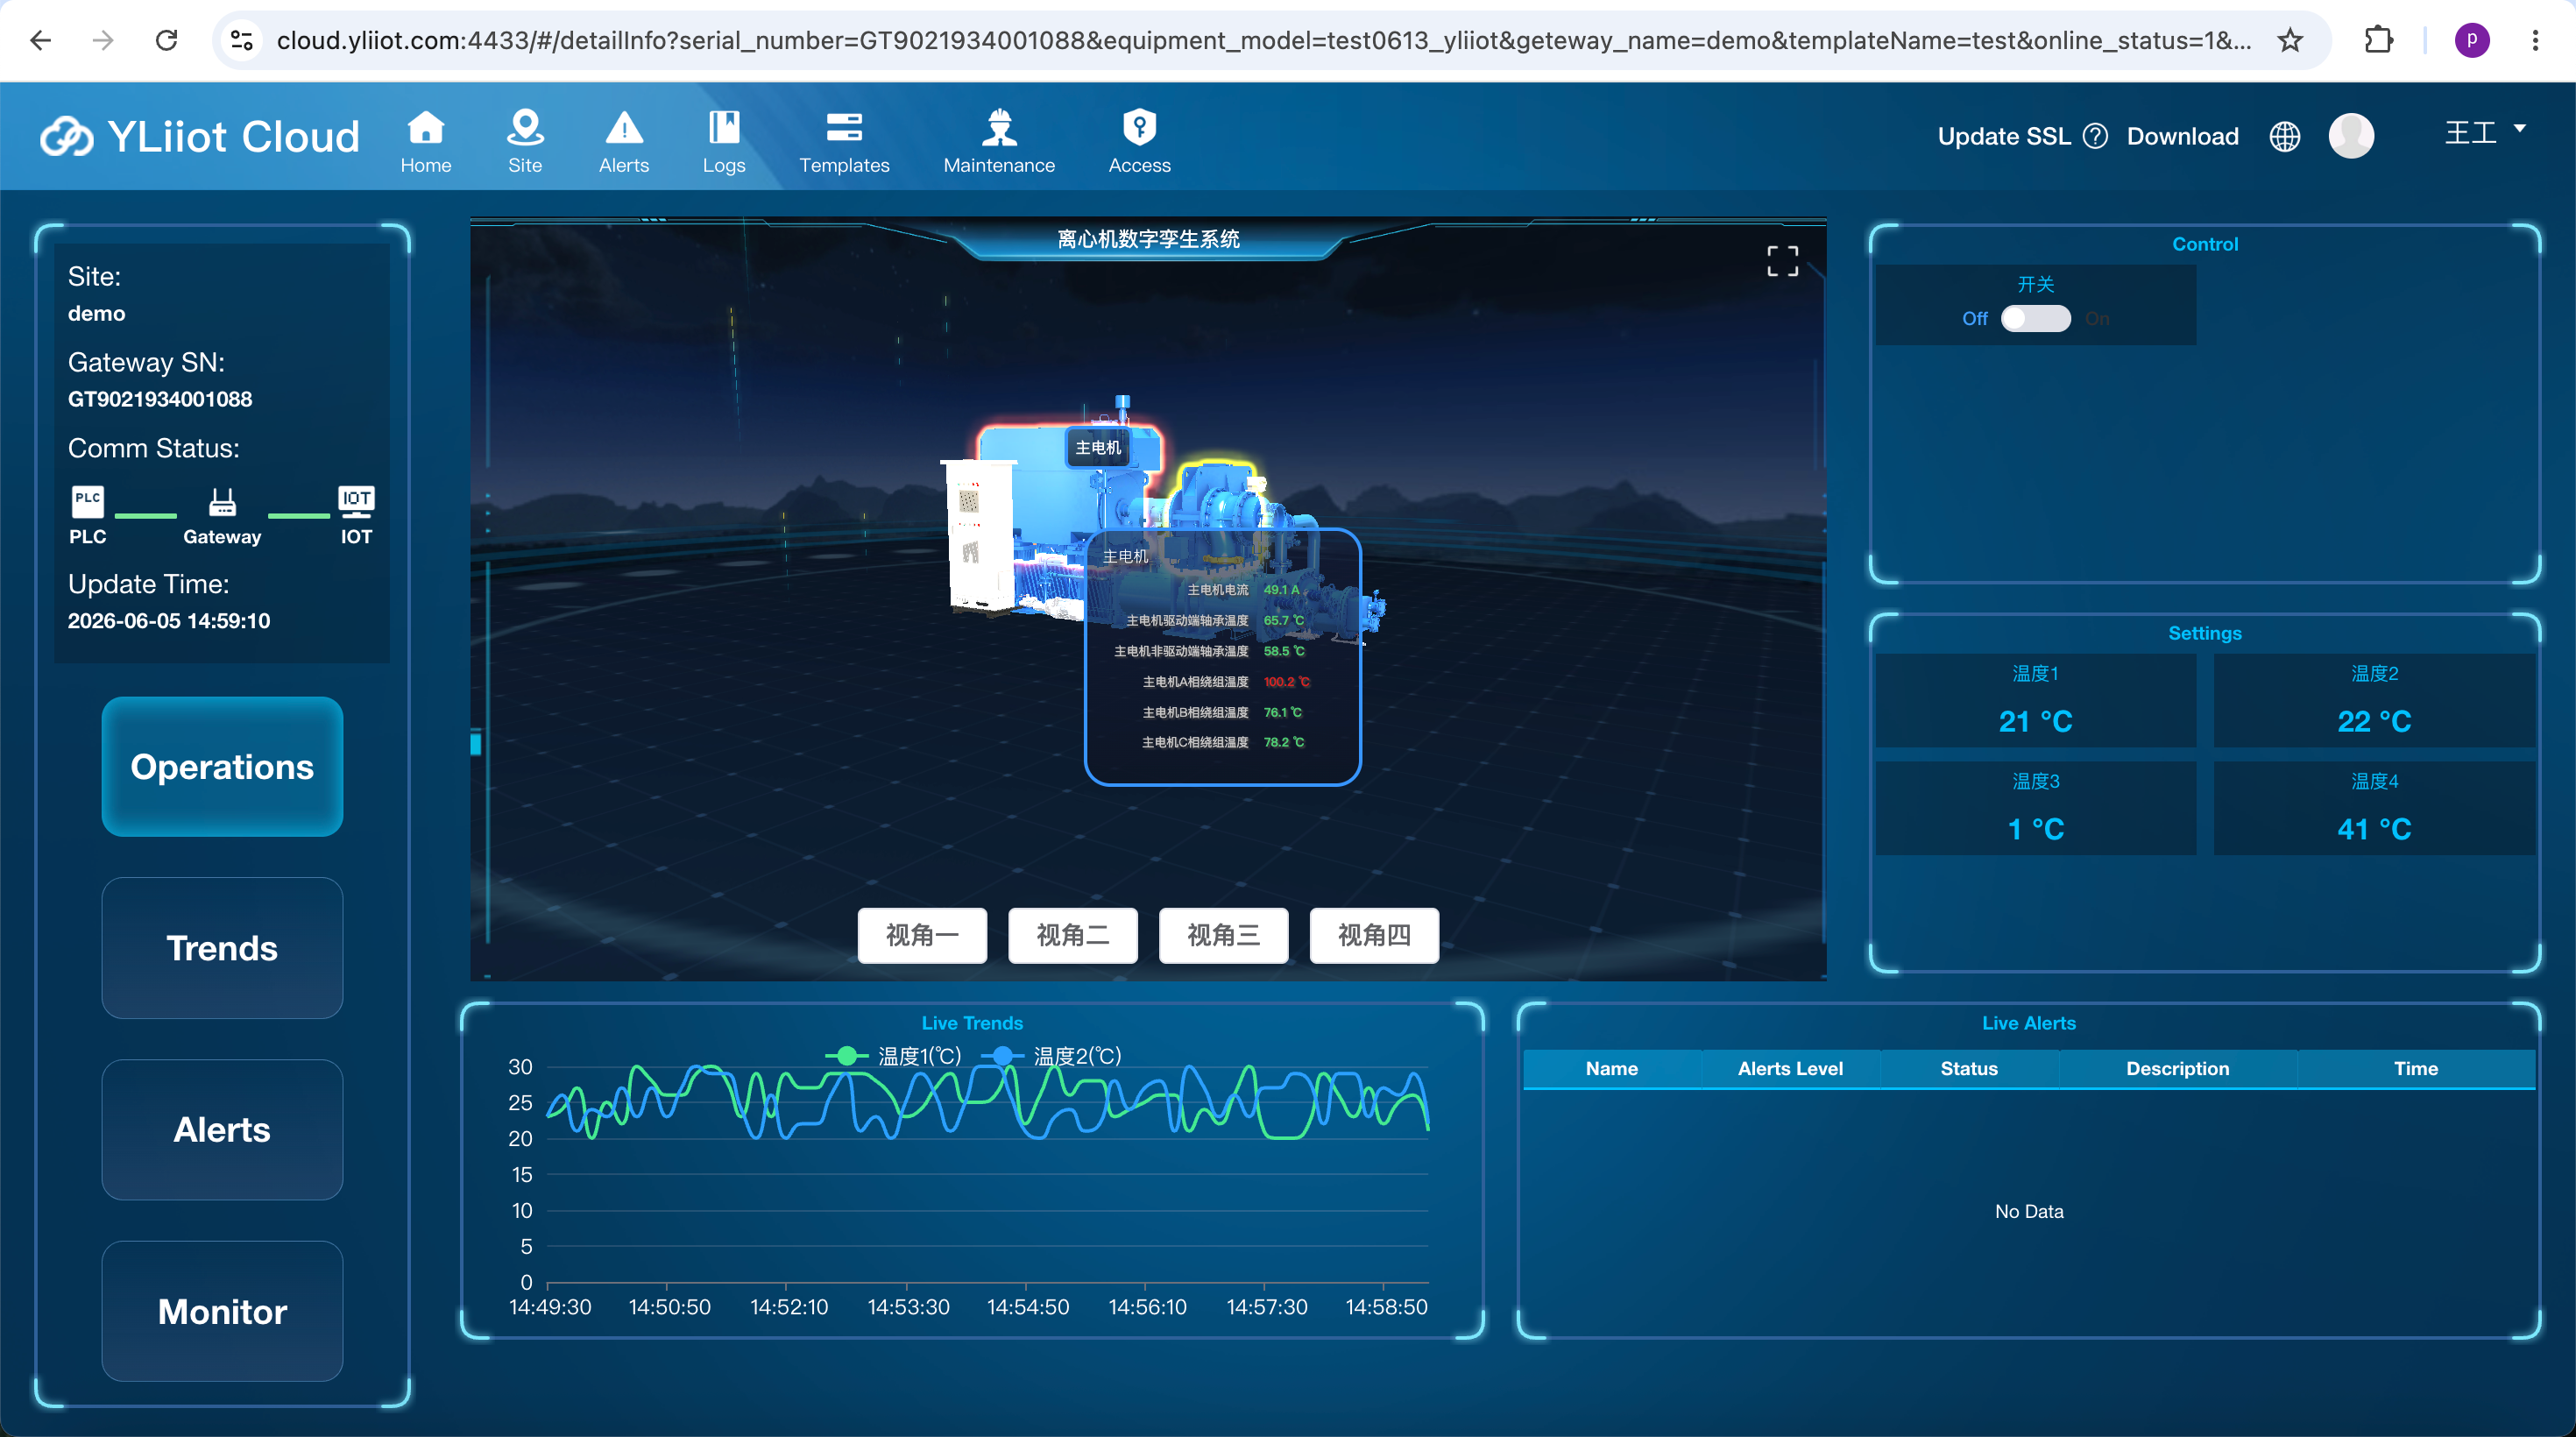Screen dimensions: 2576x1437
Task: Open the Access shield icon
Action: 1139,128
